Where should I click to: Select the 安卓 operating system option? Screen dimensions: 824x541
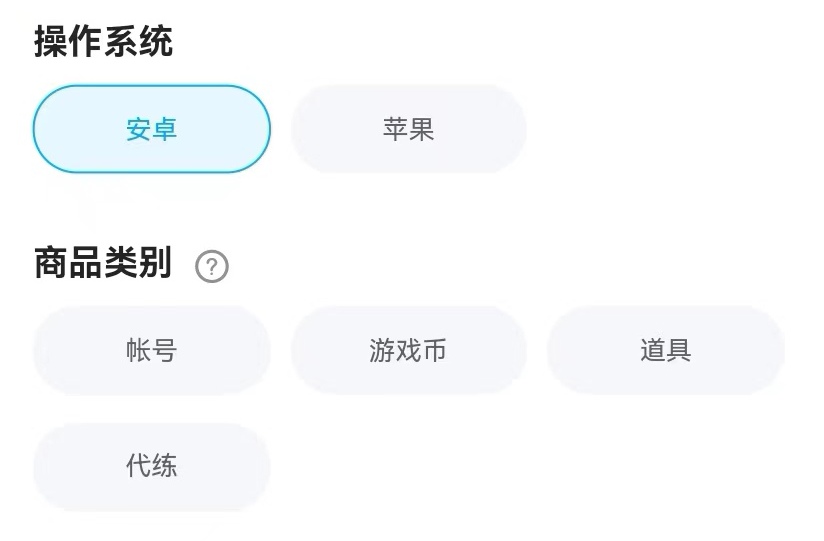(152, 129)
